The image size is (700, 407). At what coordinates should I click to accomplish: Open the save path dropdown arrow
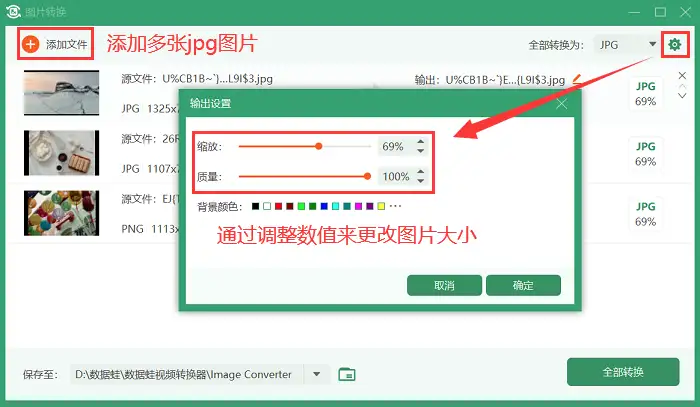(317, 374)
